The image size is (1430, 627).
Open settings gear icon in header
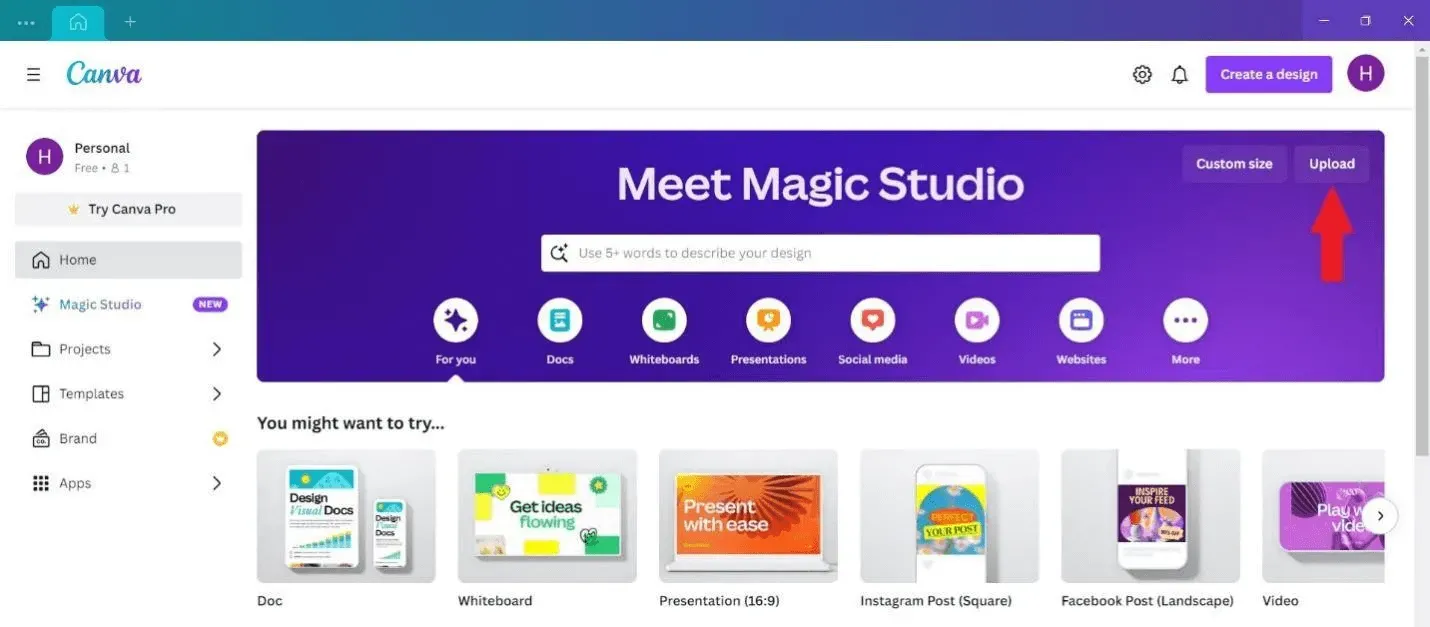(x=1142, y=74)
